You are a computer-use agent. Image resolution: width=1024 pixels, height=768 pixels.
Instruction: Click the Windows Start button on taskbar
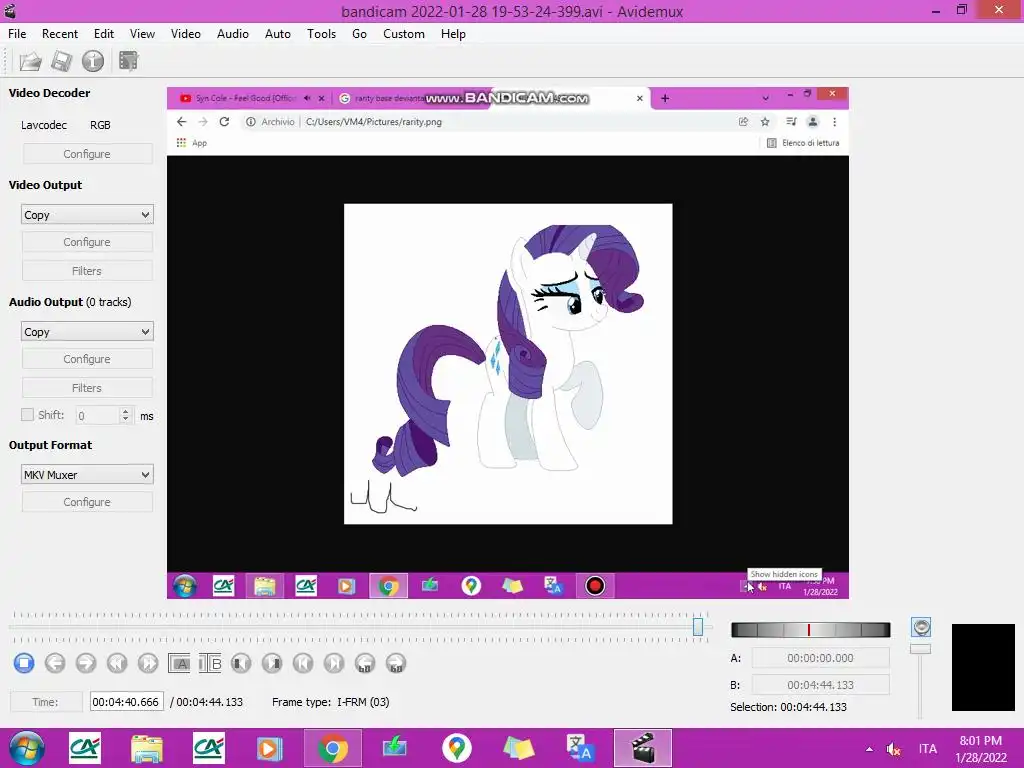27,748
